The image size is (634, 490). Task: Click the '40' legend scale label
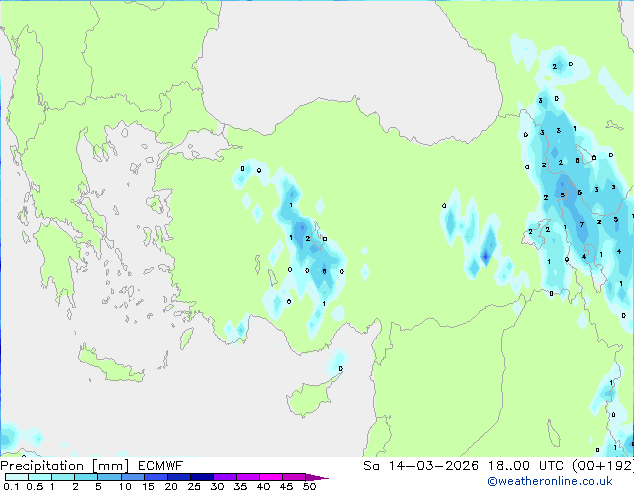coord(263,486)
